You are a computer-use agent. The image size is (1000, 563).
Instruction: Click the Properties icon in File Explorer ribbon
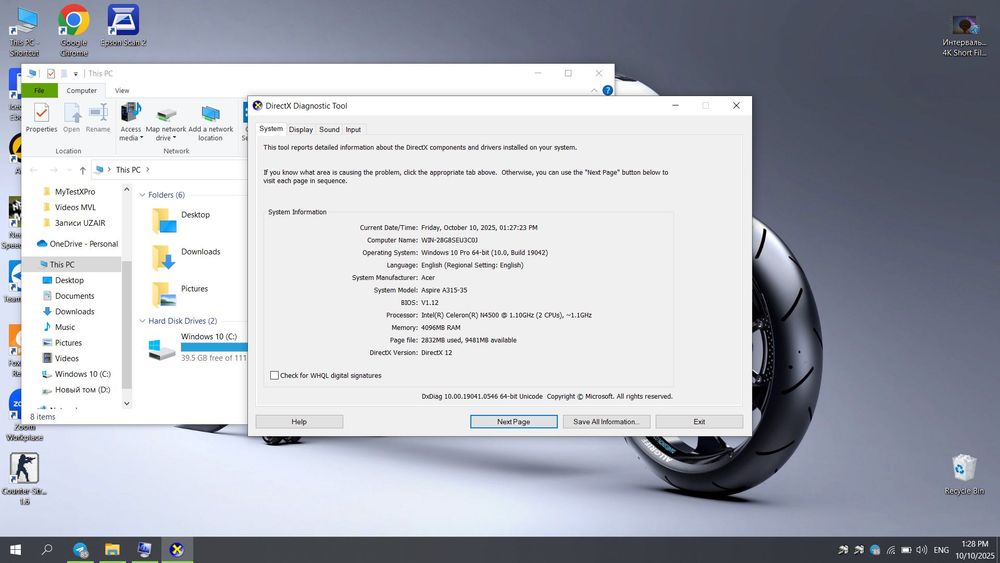point(41,117)
